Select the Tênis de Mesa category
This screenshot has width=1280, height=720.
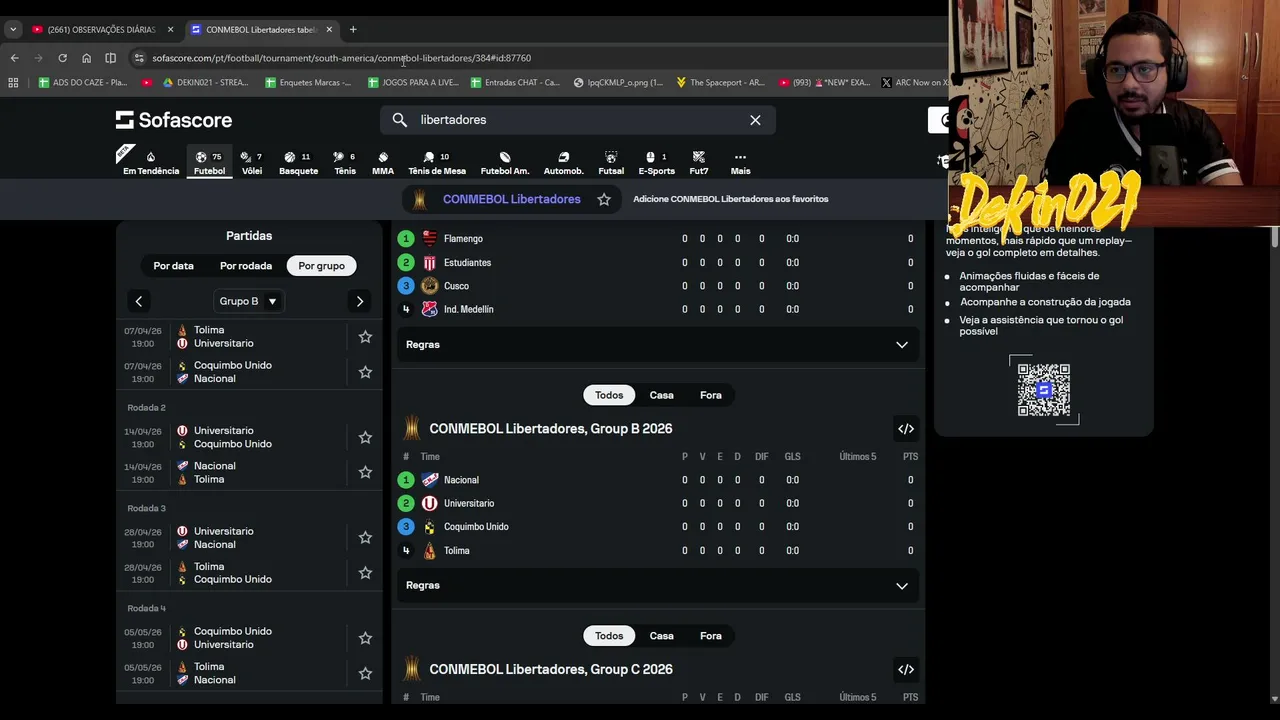point(437,163)
